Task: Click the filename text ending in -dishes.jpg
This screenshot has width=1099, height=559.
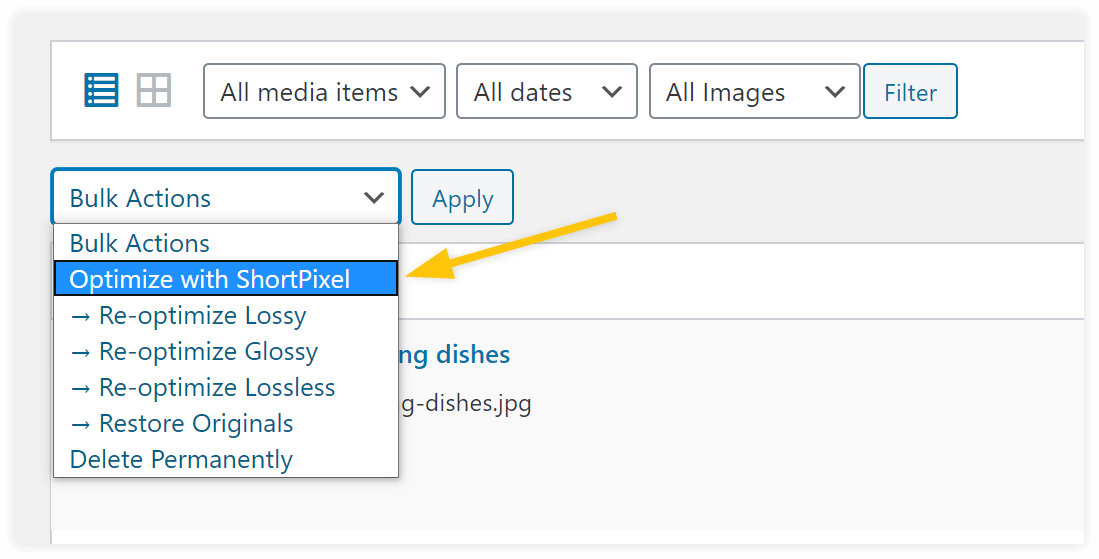Action: 465,404
